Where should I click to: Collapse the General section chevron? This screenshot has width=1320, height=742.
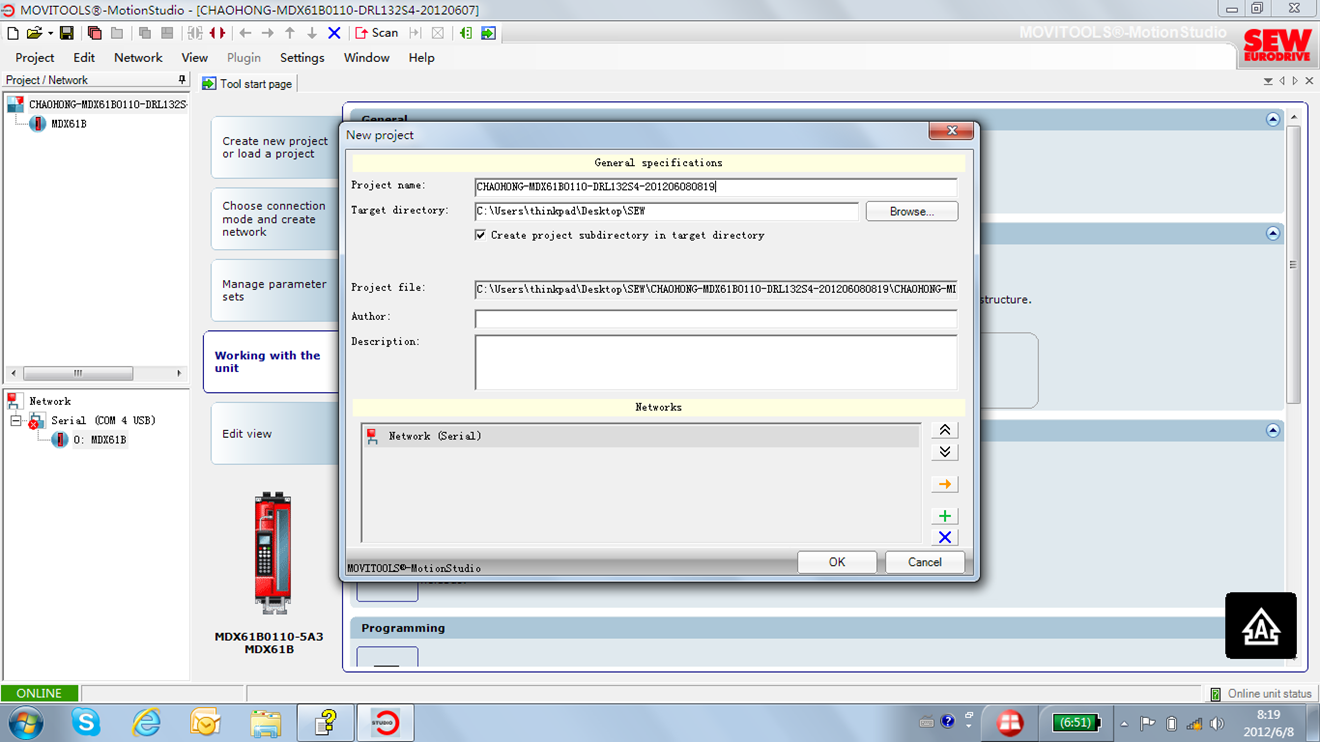[1272, 119]
